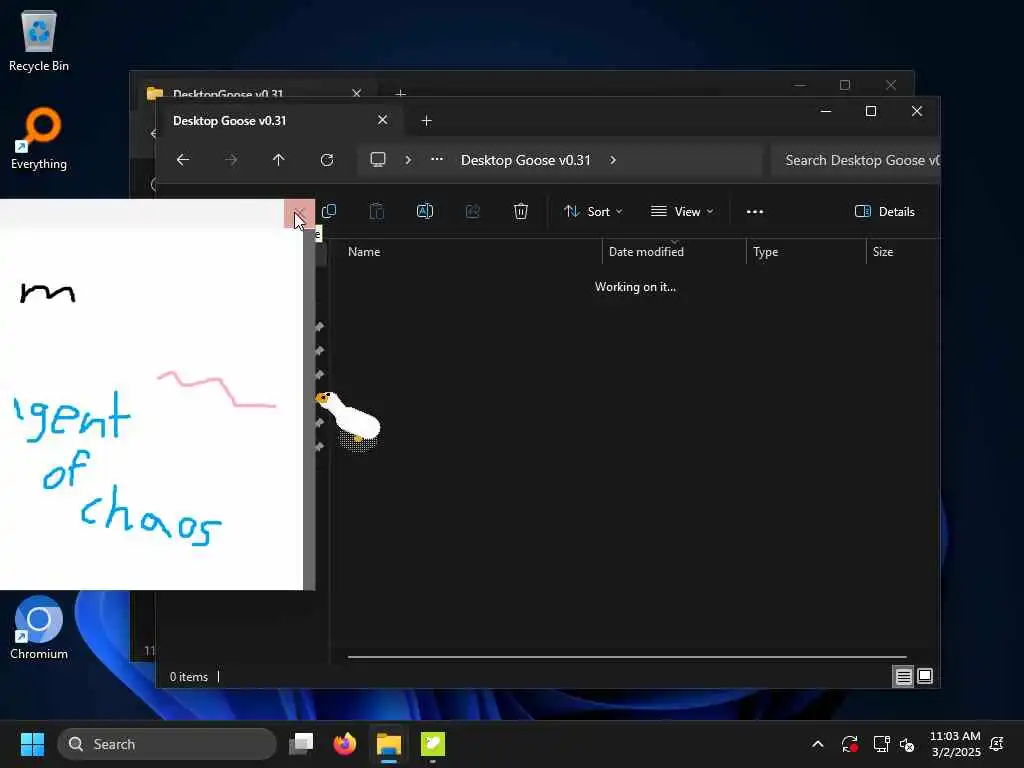Click the network tray icon
This screenshot has height=768, width=1024.
pyautogui.click(x=882, y=744)
